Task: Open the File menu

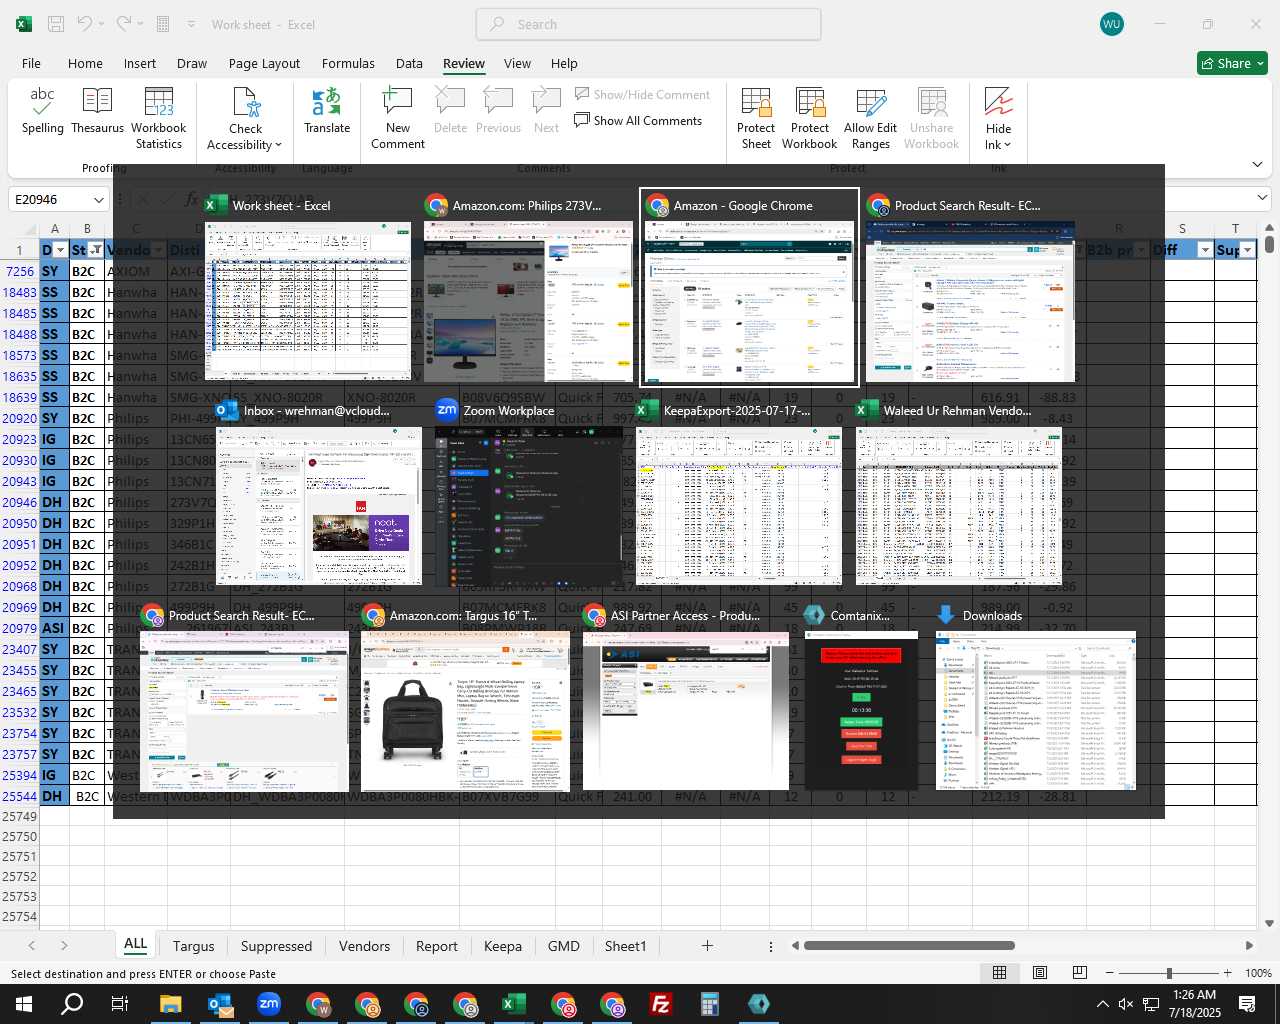Action: point(31,63)
